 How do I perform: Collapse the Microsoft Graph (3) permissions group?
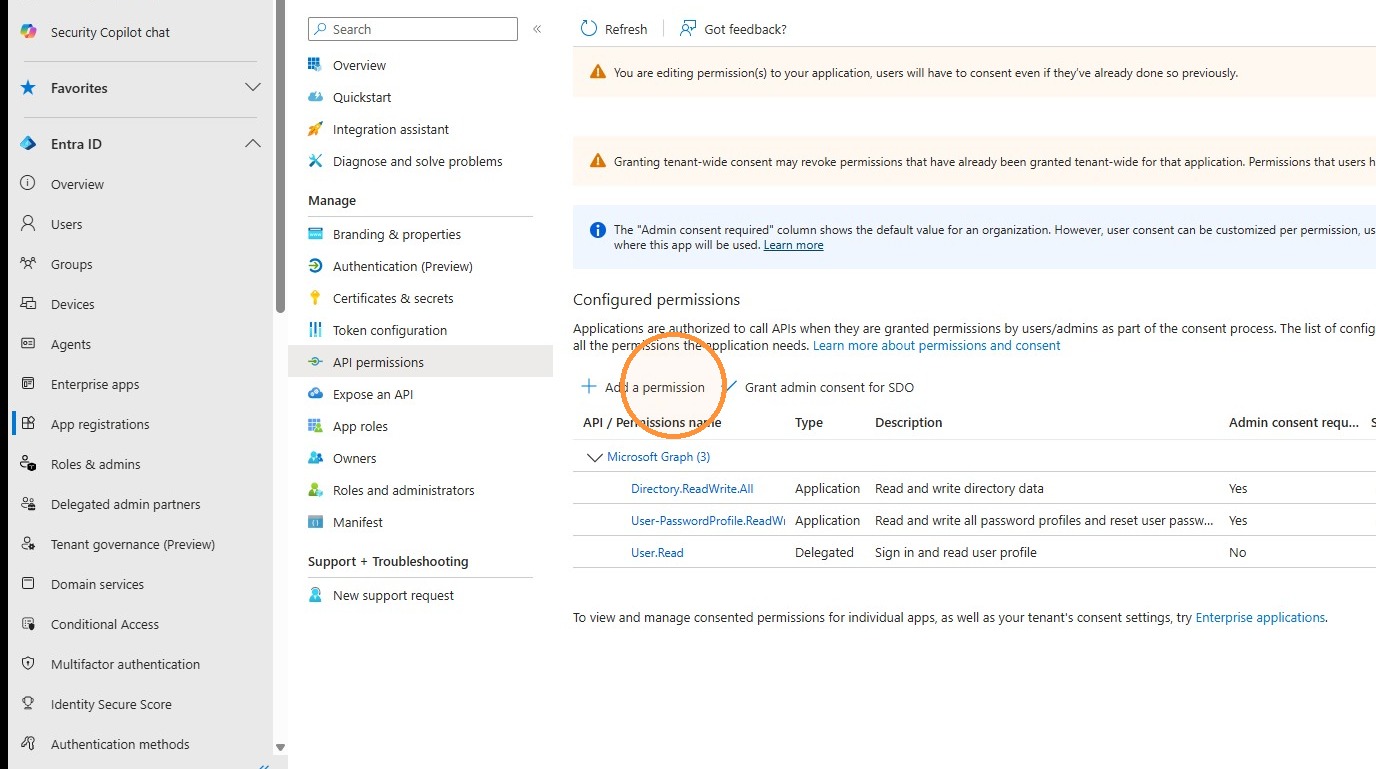pos(593,457)
